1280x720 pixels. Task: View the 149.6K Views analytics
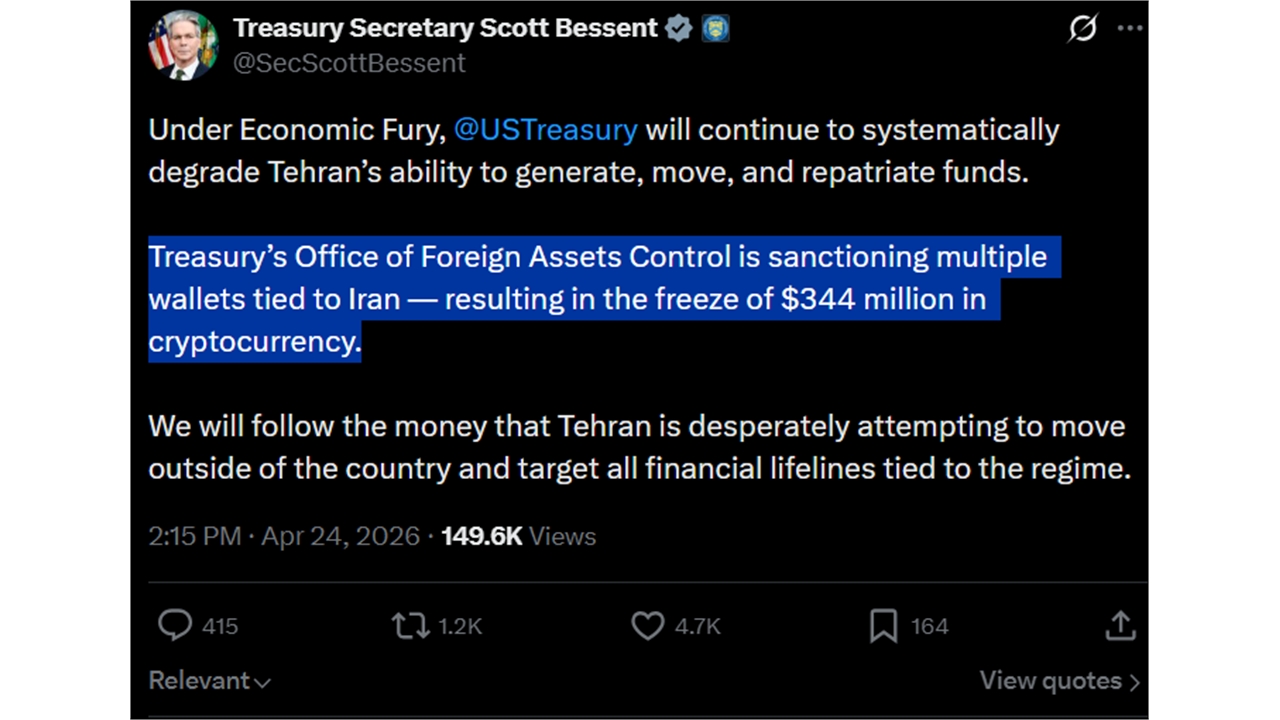point(518,536)
